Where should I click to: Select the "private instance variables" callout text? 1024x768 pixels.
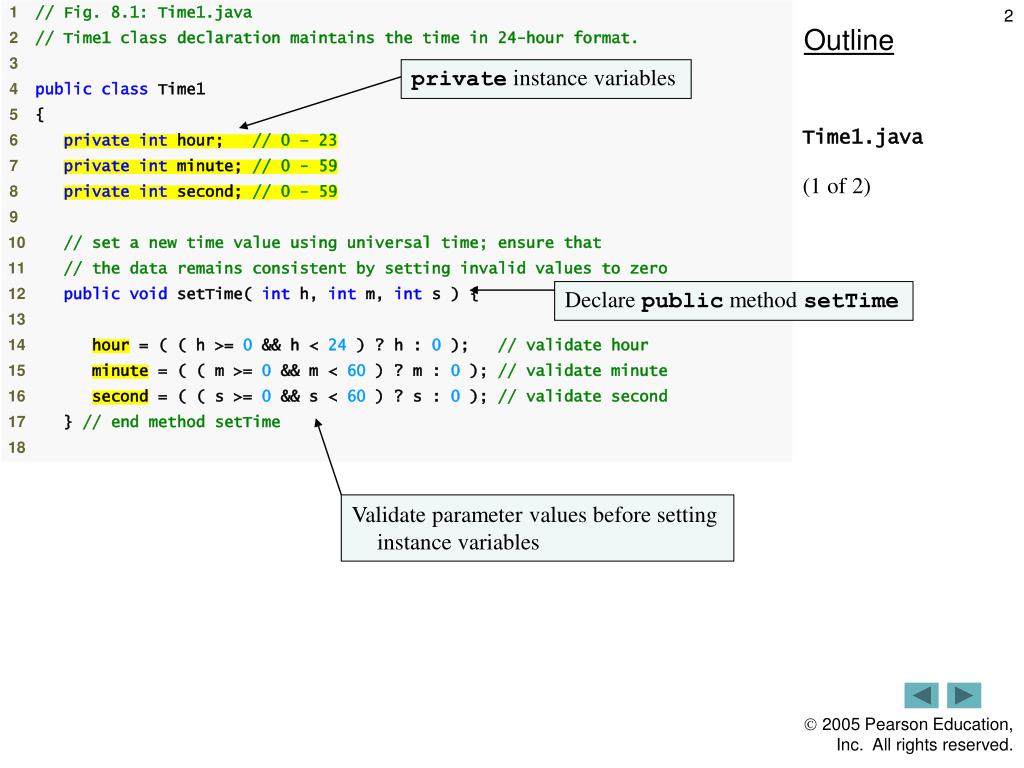543,78
